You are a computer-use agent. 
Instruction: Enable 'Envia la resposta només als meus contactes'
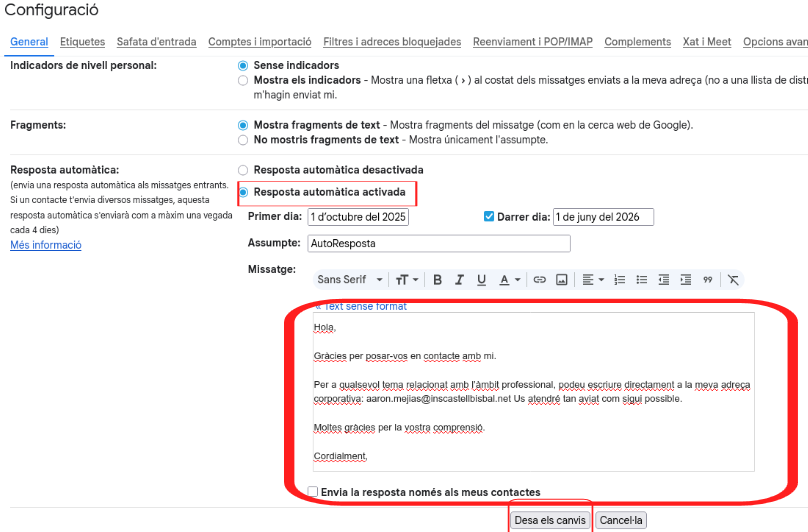point(313,492)
